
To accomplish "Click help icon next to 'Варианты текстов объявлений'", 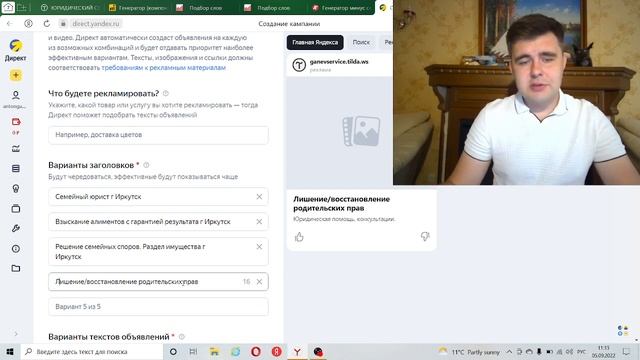I will 182,337.
